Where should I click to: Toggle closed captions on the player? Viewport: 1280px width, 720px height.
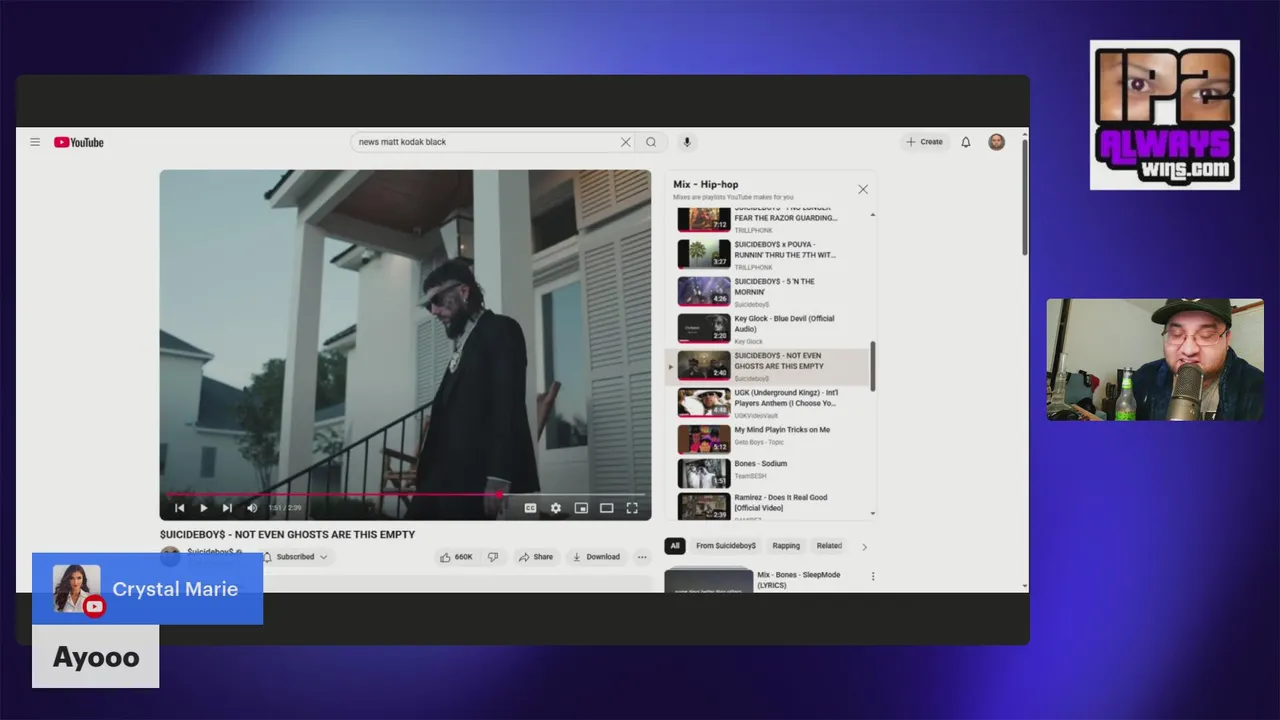pyautogui.click(x=531, y=508)
